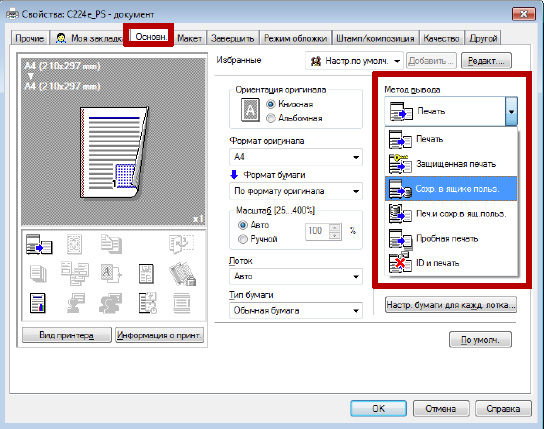Click the portrait orientation A page icon
Viewport: 544px width, 429px height.
click(250, 110)
